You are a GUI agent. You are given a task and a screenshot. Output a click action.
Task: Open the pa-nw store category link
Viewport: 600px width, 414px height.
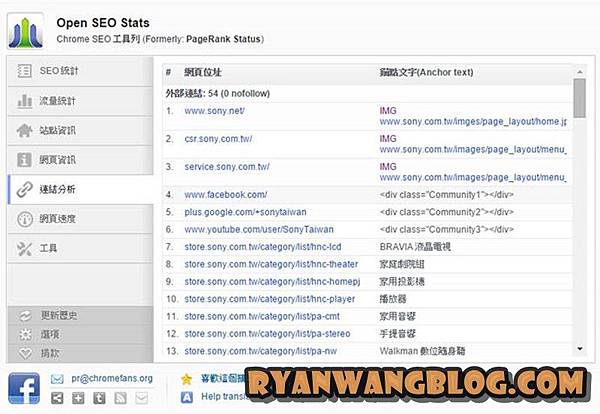coord(261,351)
